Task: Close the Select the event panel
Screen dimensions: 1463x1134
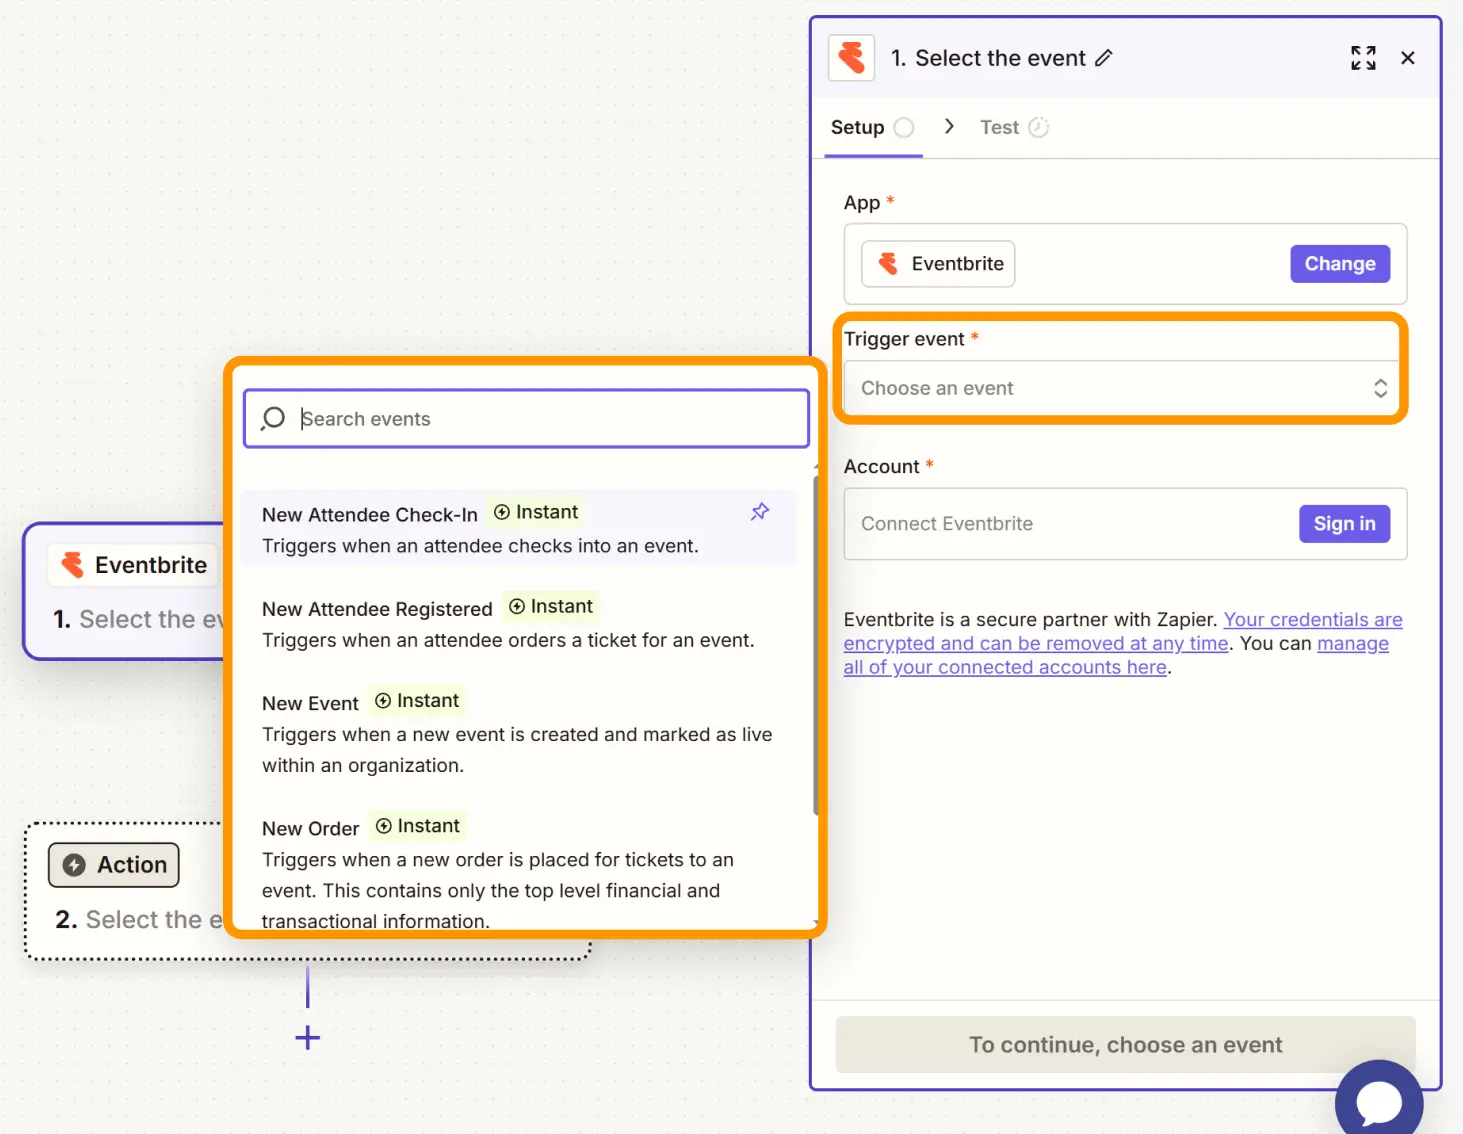Action: click(1408, 58)
